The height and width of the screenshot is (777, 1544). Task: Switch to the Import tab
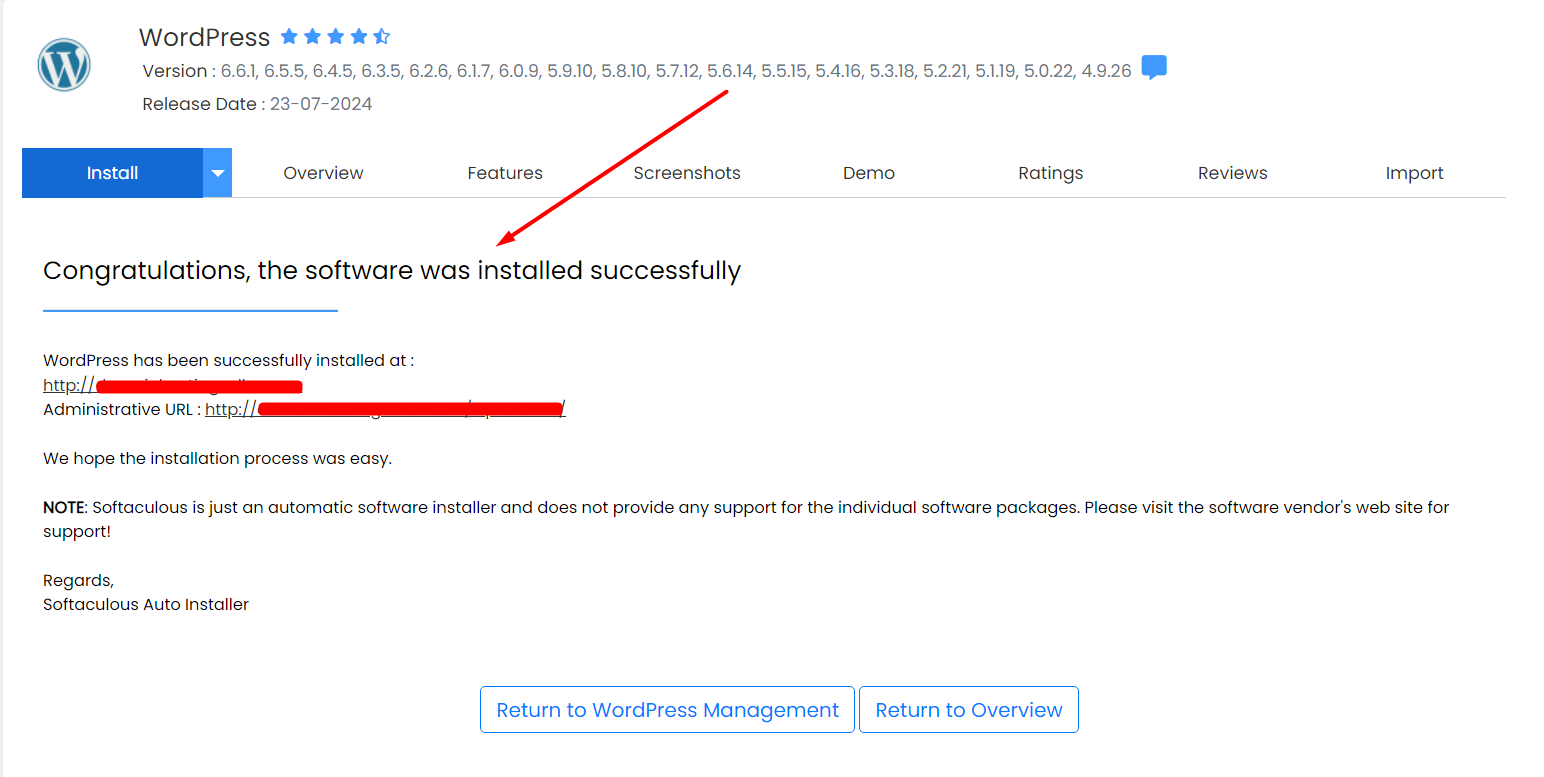pyautogui.click(x=1414, y=173)
